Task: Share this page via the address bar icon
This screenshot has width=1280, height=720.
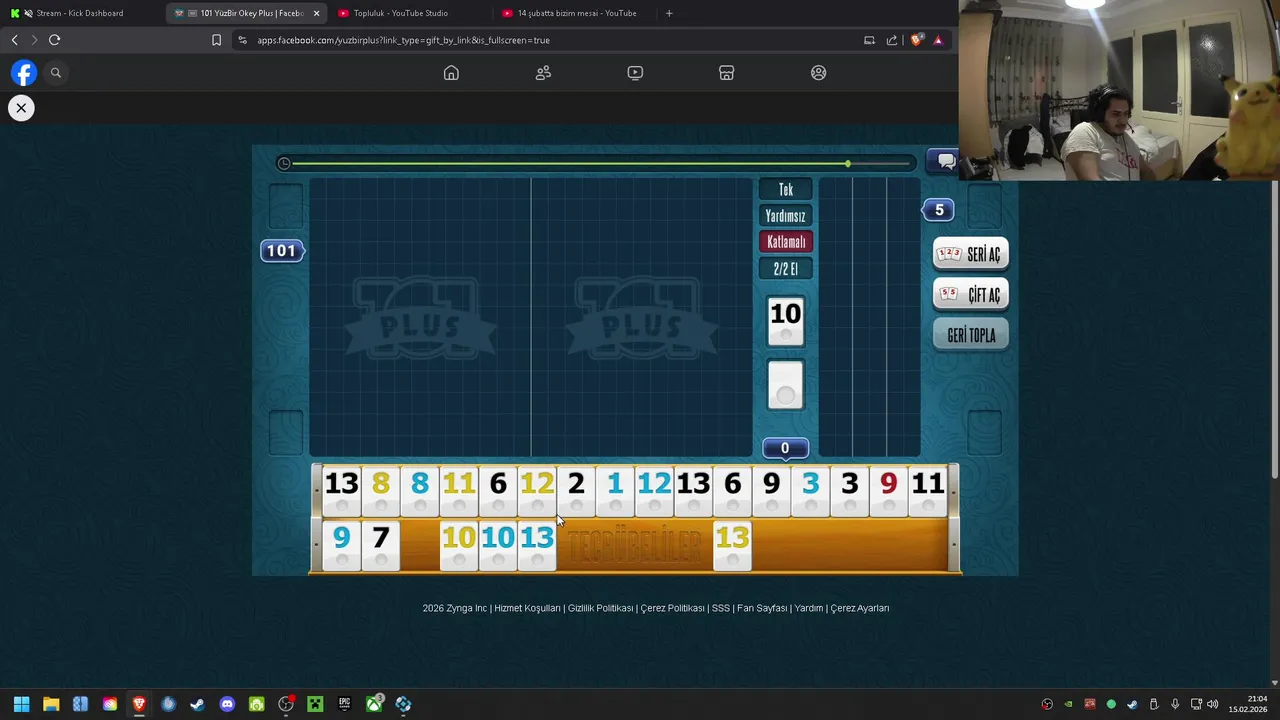Action: click(x=892, y=40)
